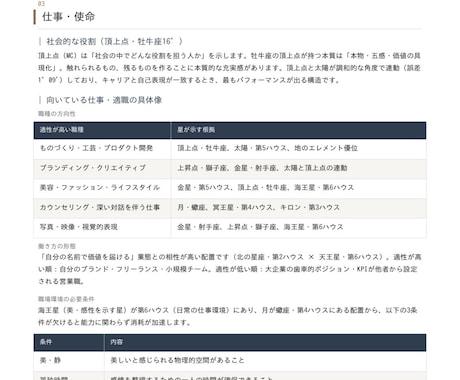Select the cell '写真・映像・視覚的表現'
Image resolution: width=460 pixels, height=380 pixels.
(x=102, y=227)
